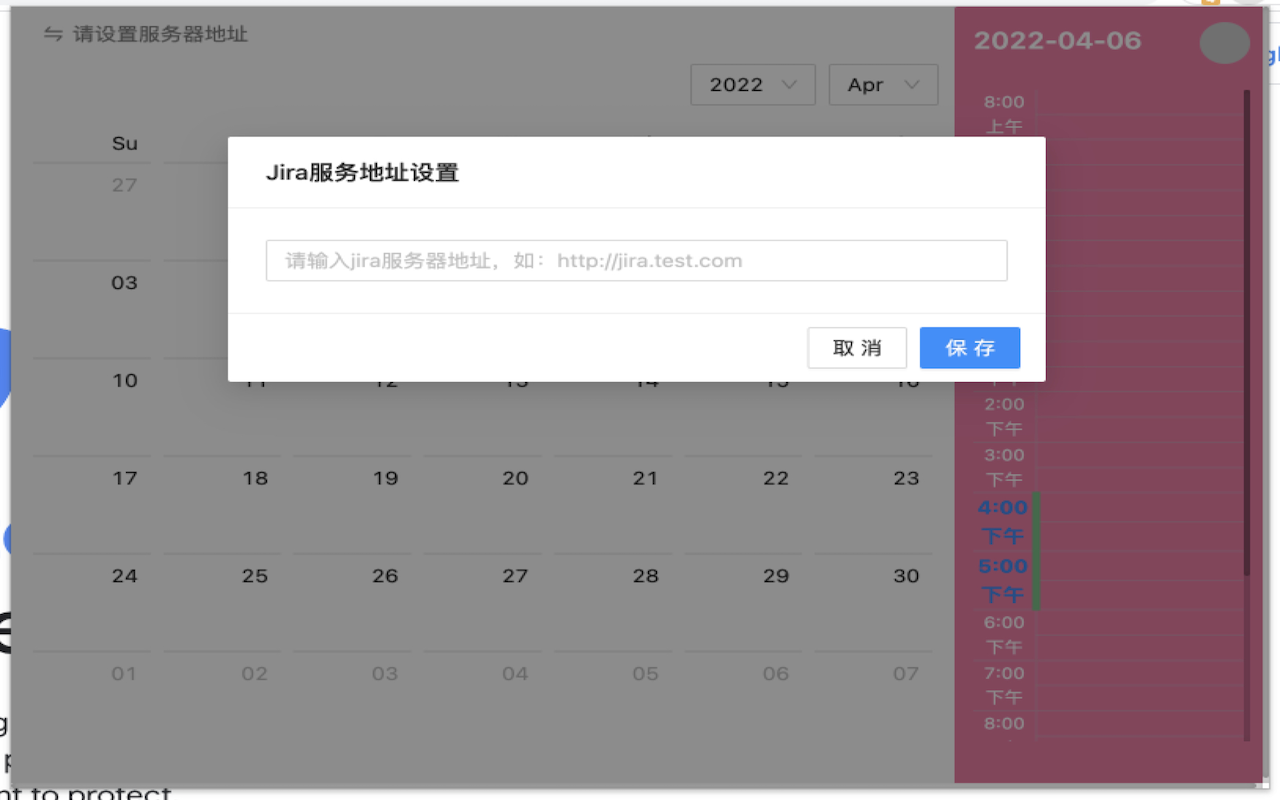
Task: Choose date 26 on the calendar
Action: point(385,576)
